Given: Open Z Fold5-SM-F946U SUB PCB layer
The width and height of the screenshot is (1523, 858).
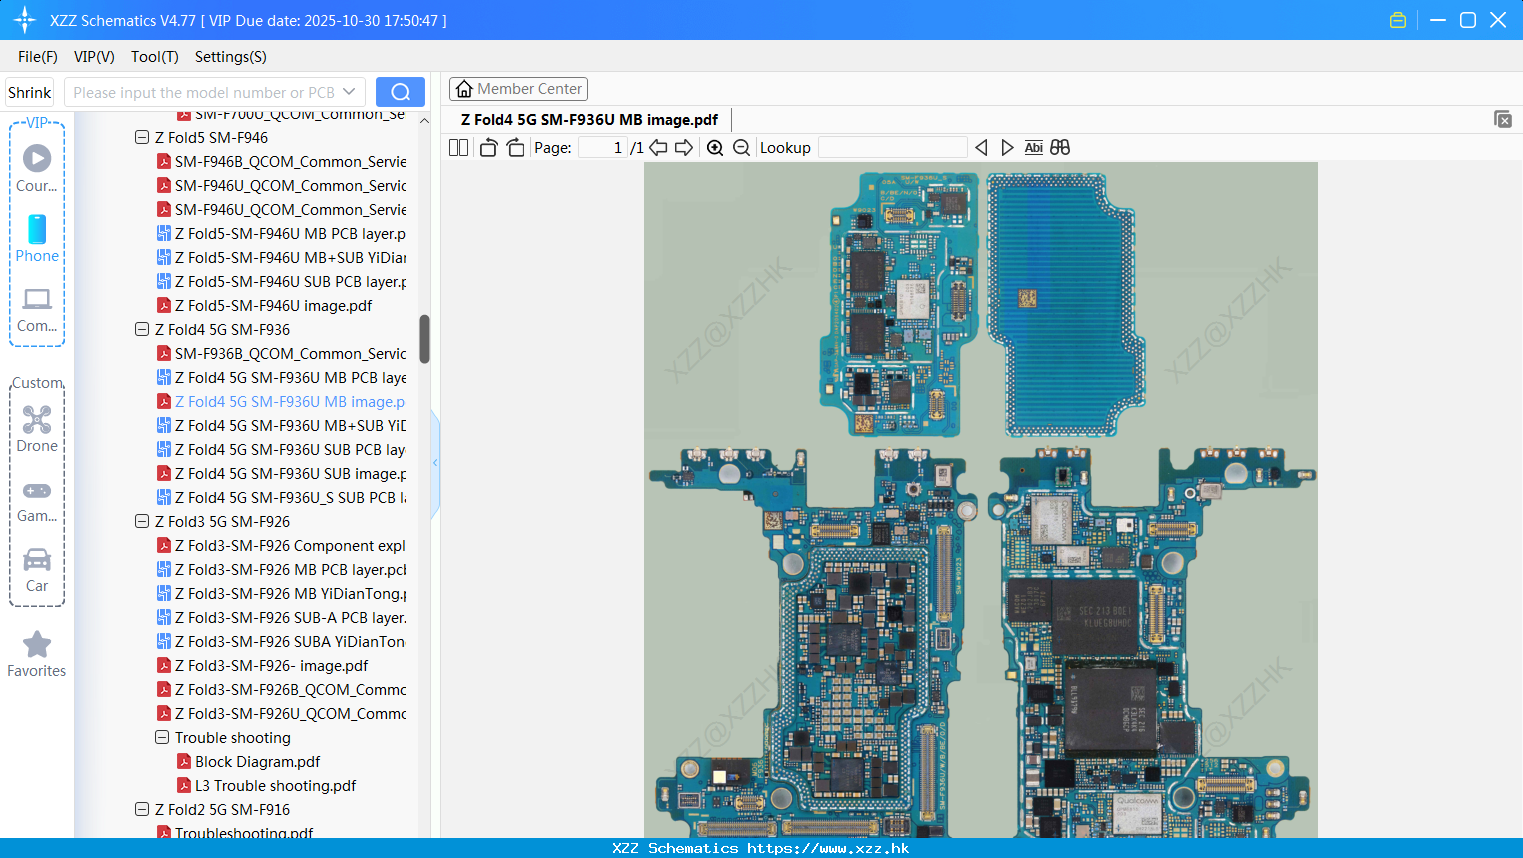Looking at the screenshot, I should pyautogui.click(x=281, y=281).
